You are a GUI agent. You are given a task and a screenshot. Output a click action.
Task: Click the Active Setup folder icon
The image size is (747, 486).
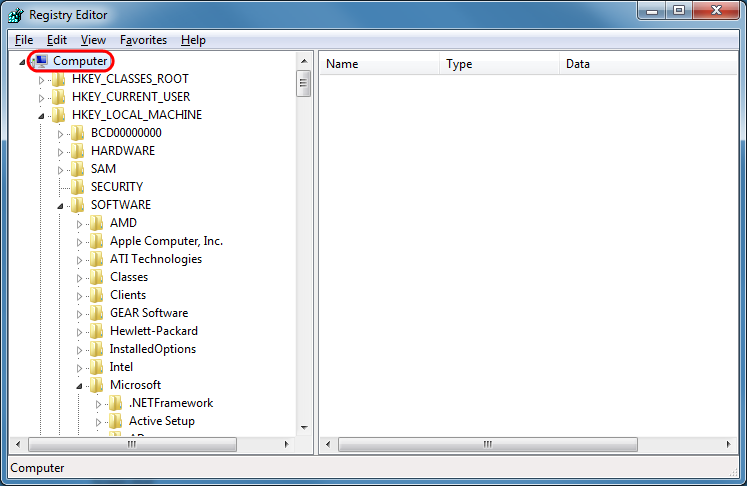coord(116,421)
